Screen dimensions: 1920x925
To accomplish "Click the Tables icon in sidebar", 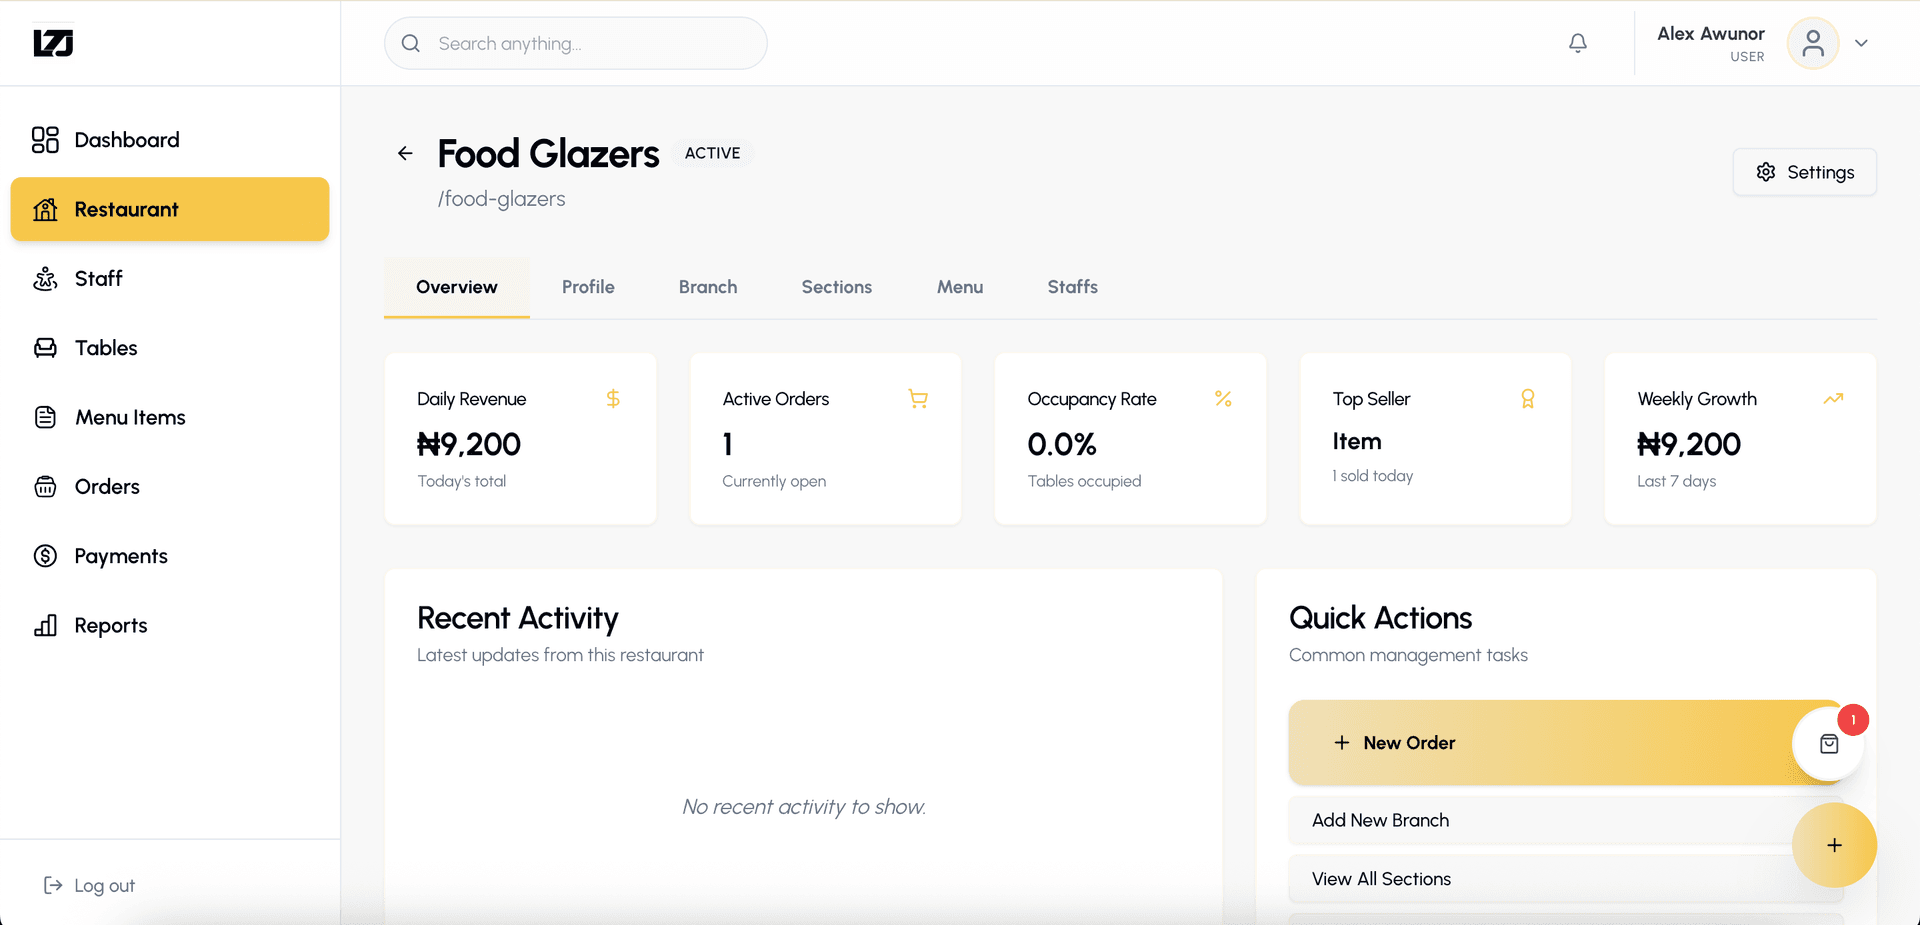I will tap(45, 347).
